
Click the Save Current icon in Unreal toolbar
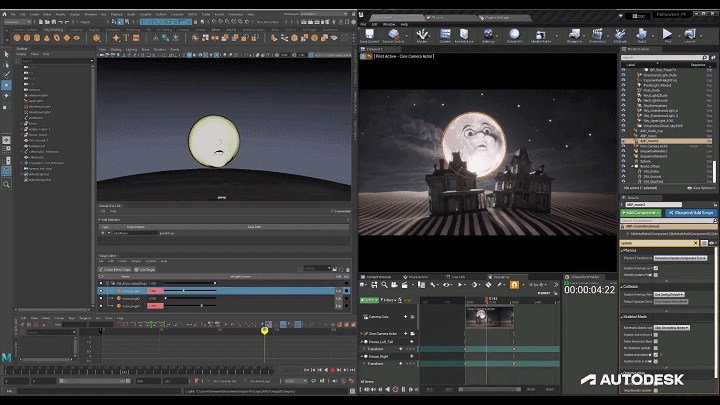tap(369, 34)
